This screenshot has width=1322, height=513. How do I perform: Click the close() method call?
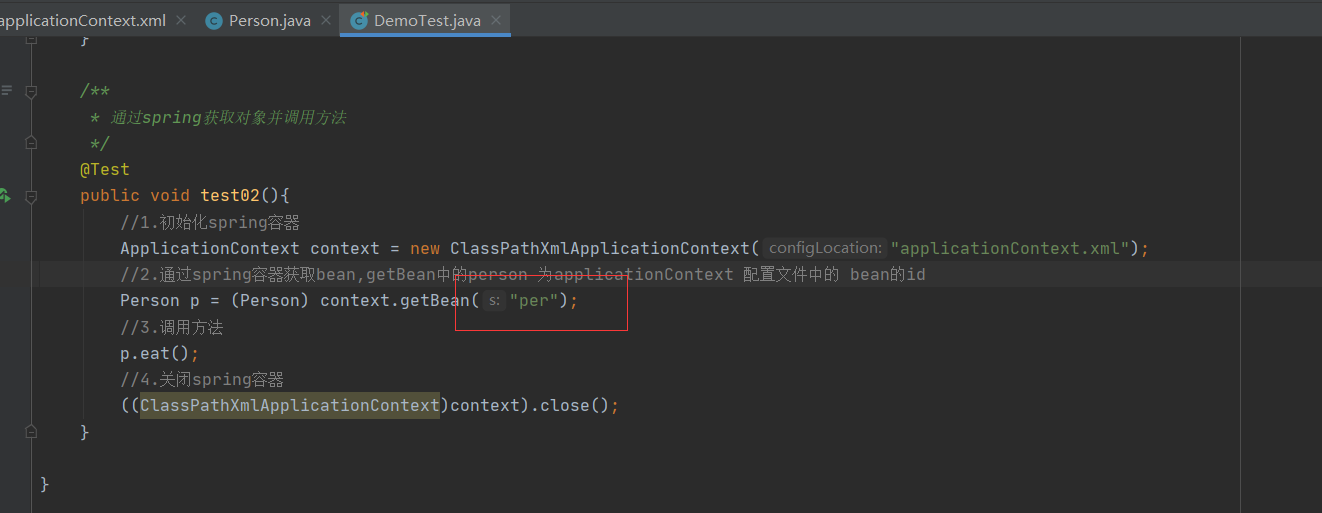(x=574, y=405)
